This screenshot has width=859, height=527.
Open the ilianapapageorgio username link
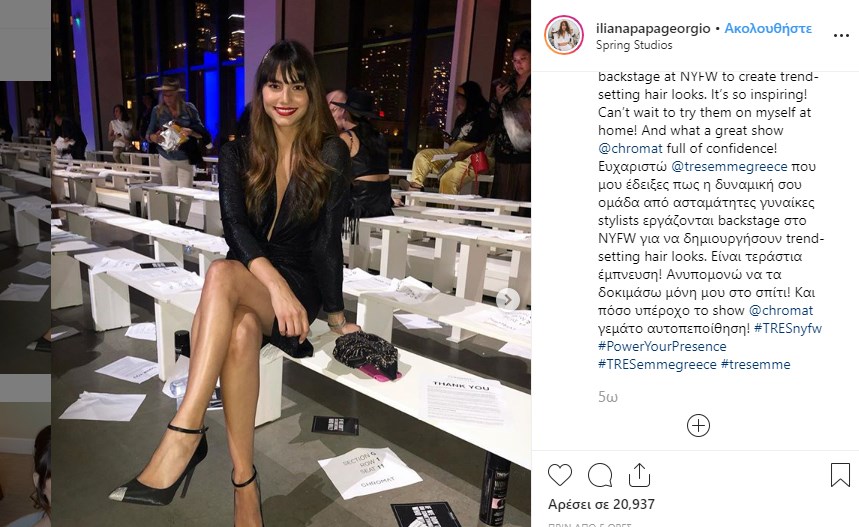[x=653, y=28]
